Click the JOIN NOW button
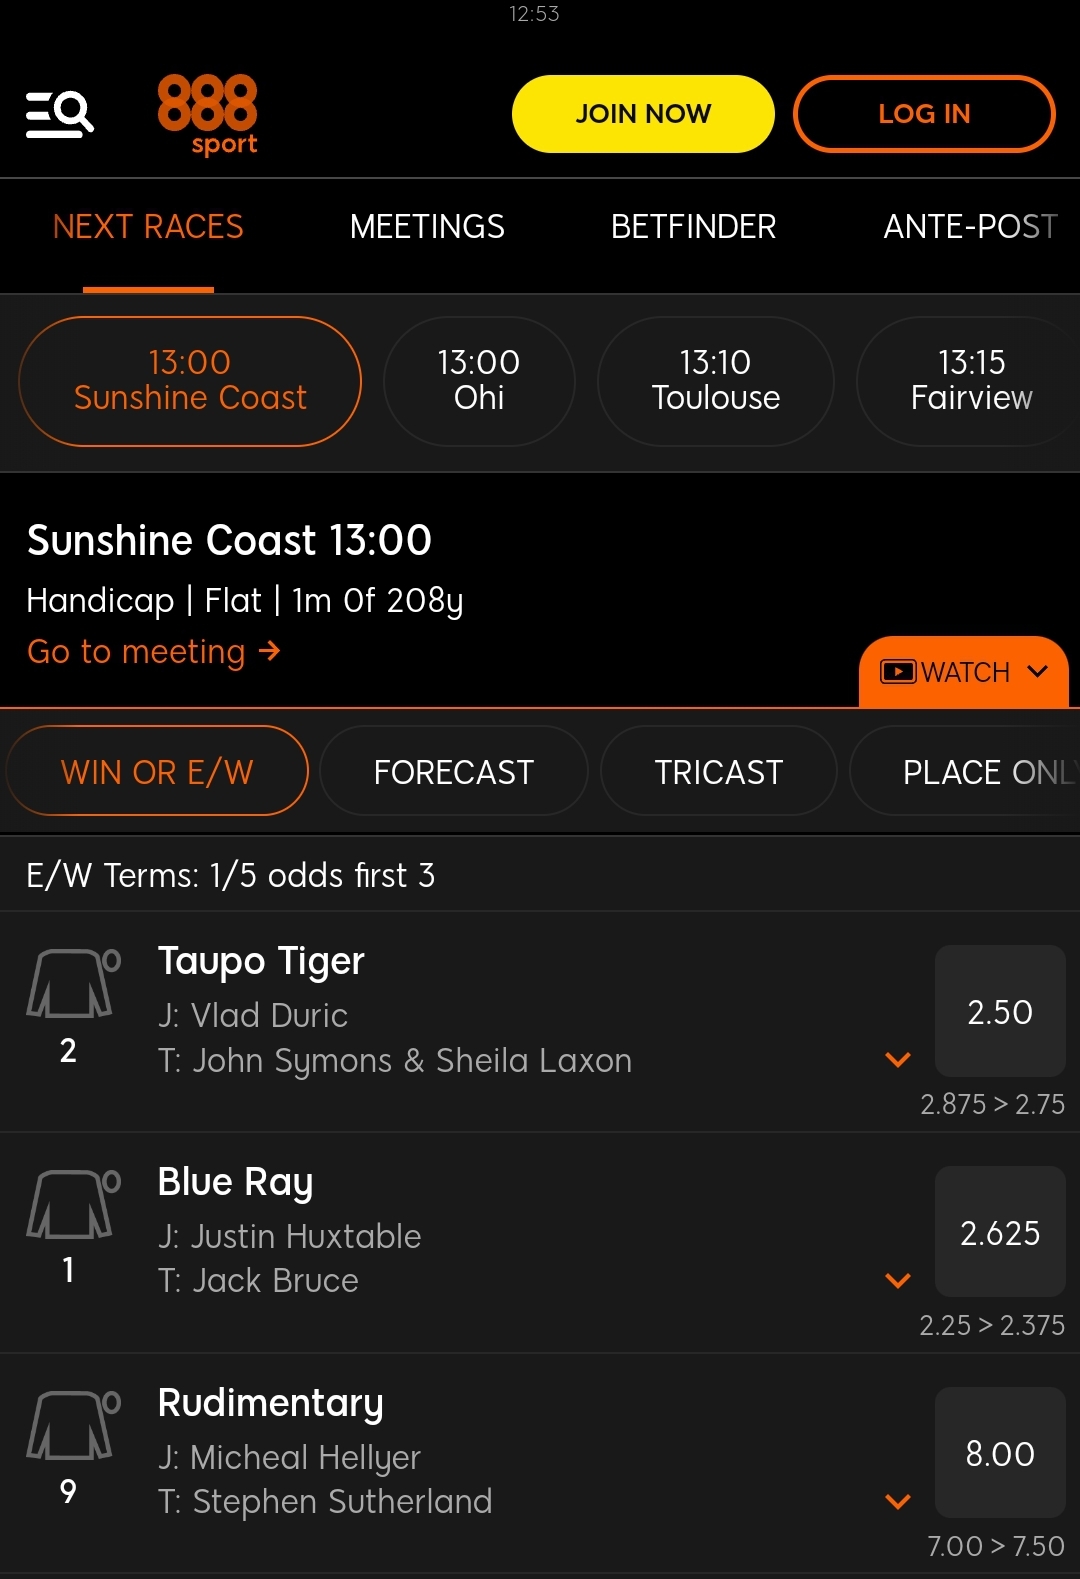Viewport: 1080px width, 1579px height. pos(642,114)
